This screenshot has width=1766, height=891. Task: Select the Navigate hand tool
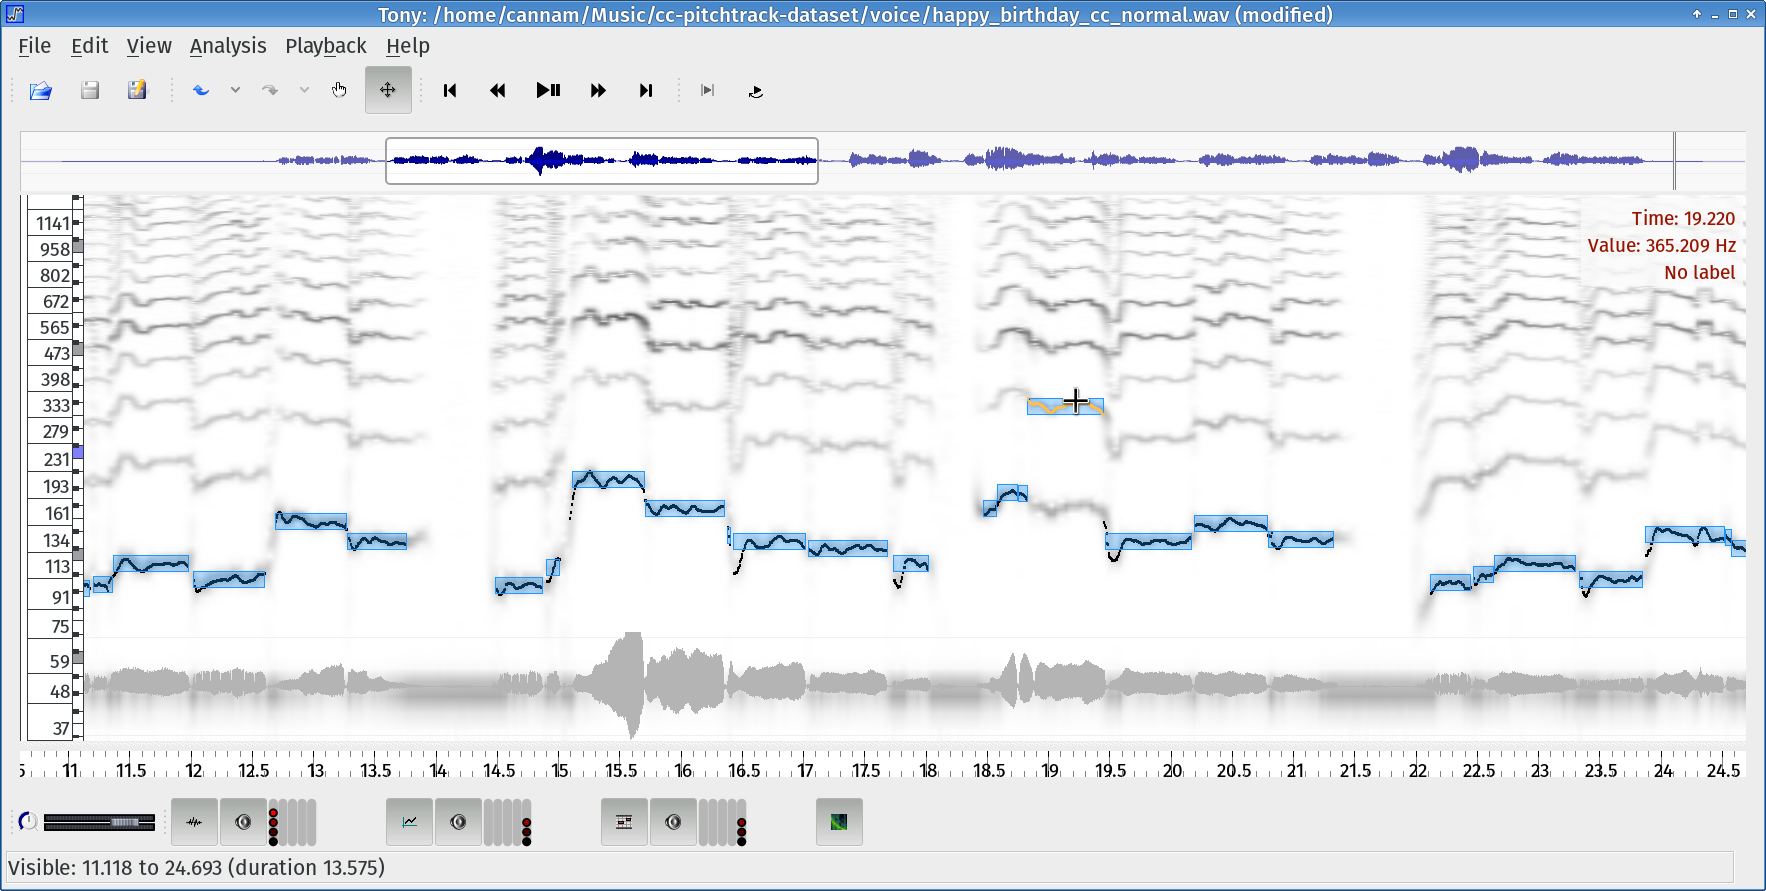click(x=339, y=91)
